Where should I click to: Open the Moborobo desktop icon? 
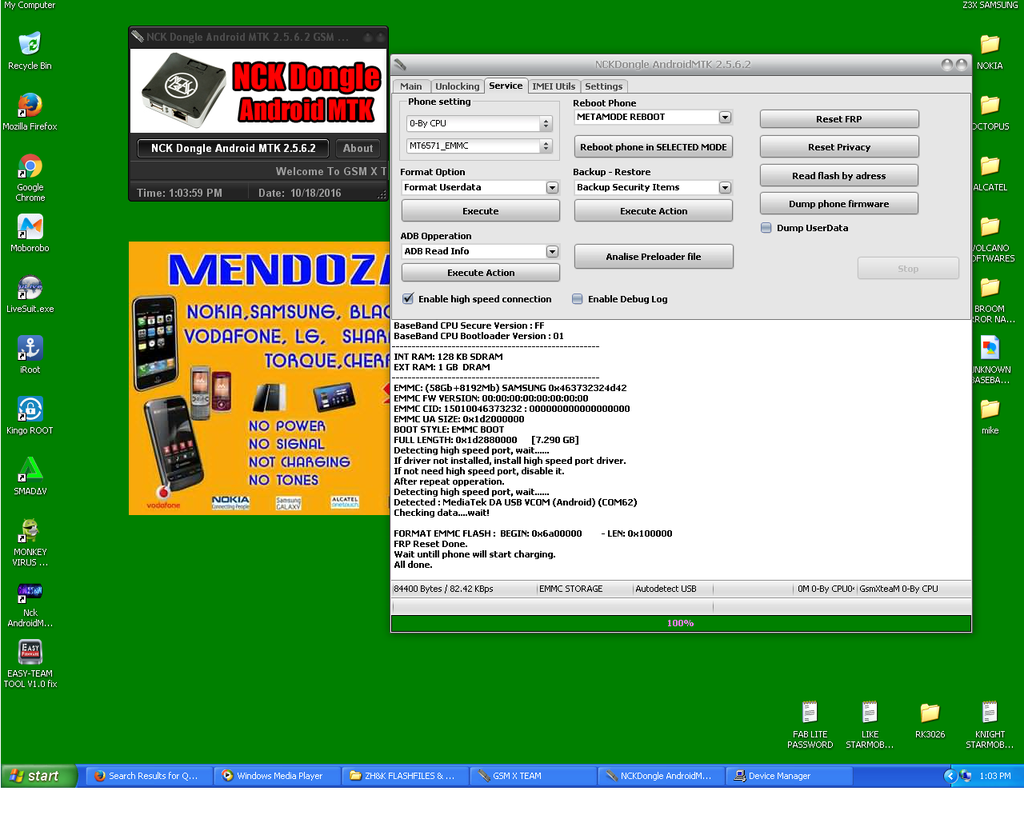(x=30, y=228)
